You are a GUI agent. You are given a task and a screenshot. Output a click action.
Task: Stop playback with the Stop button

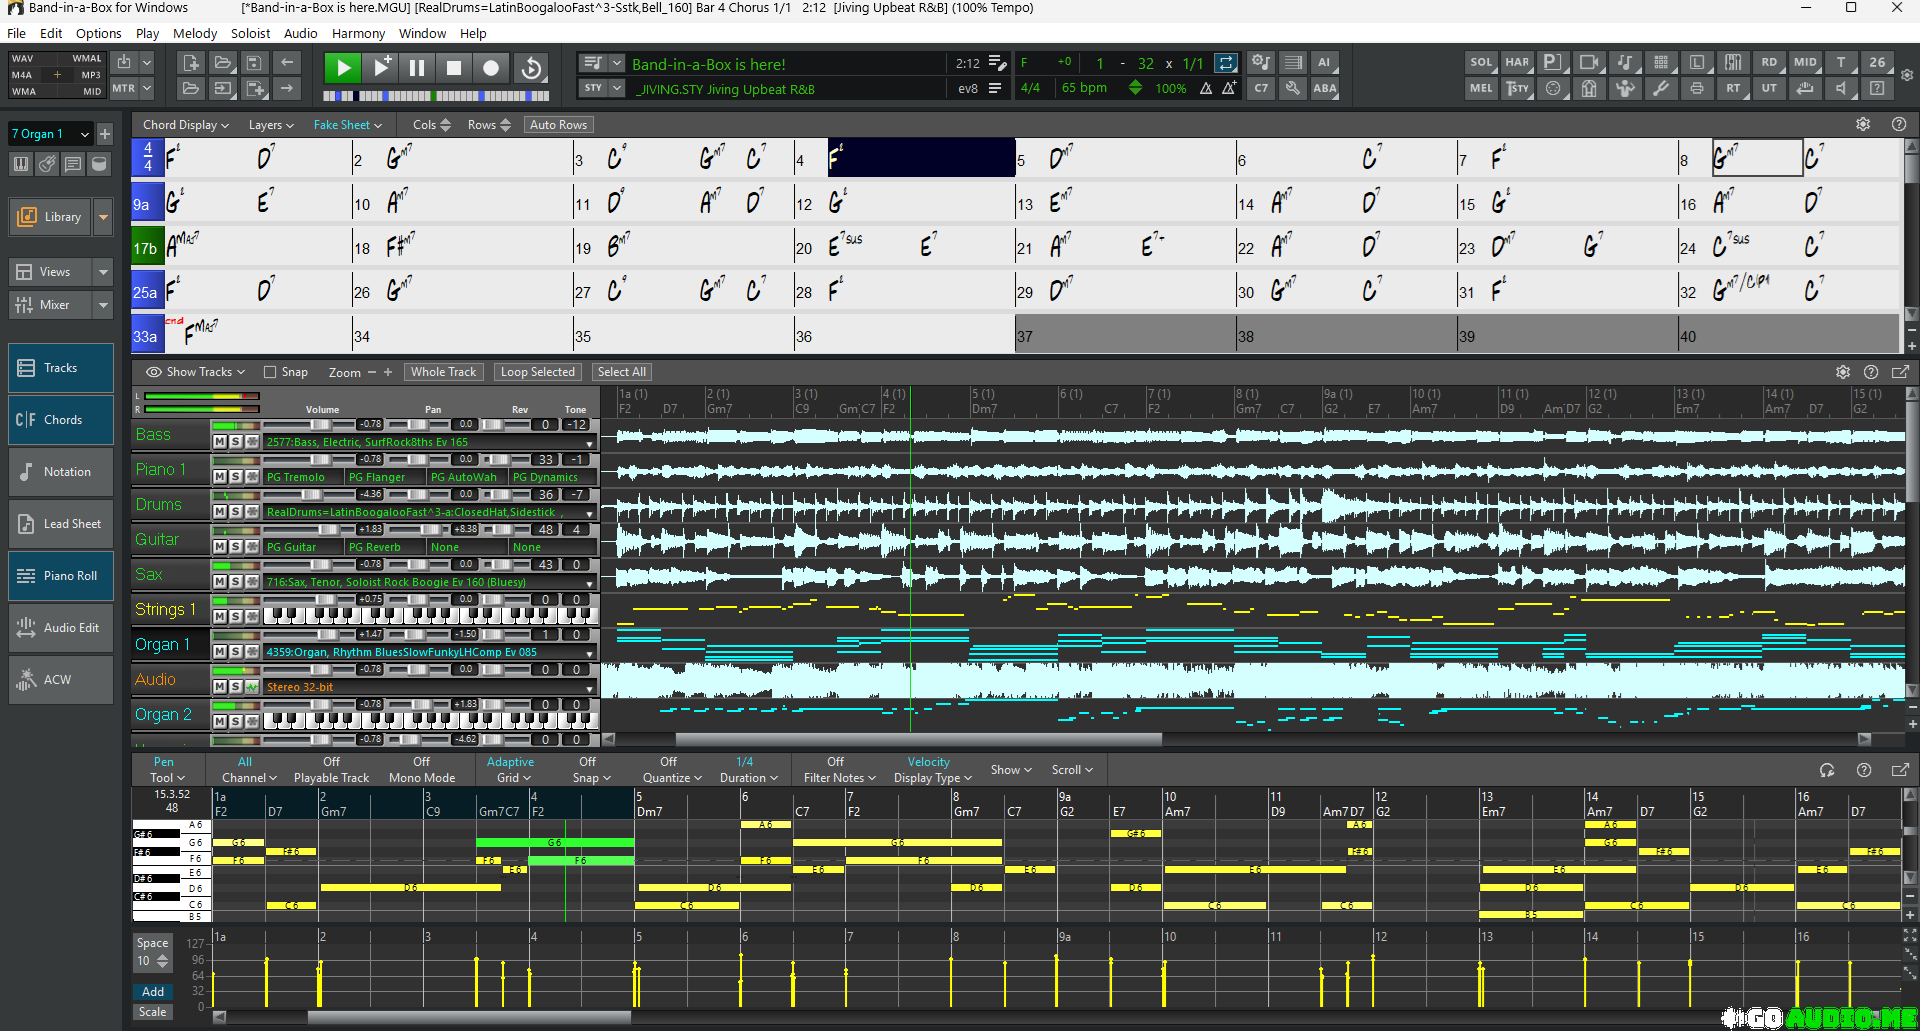453,68
